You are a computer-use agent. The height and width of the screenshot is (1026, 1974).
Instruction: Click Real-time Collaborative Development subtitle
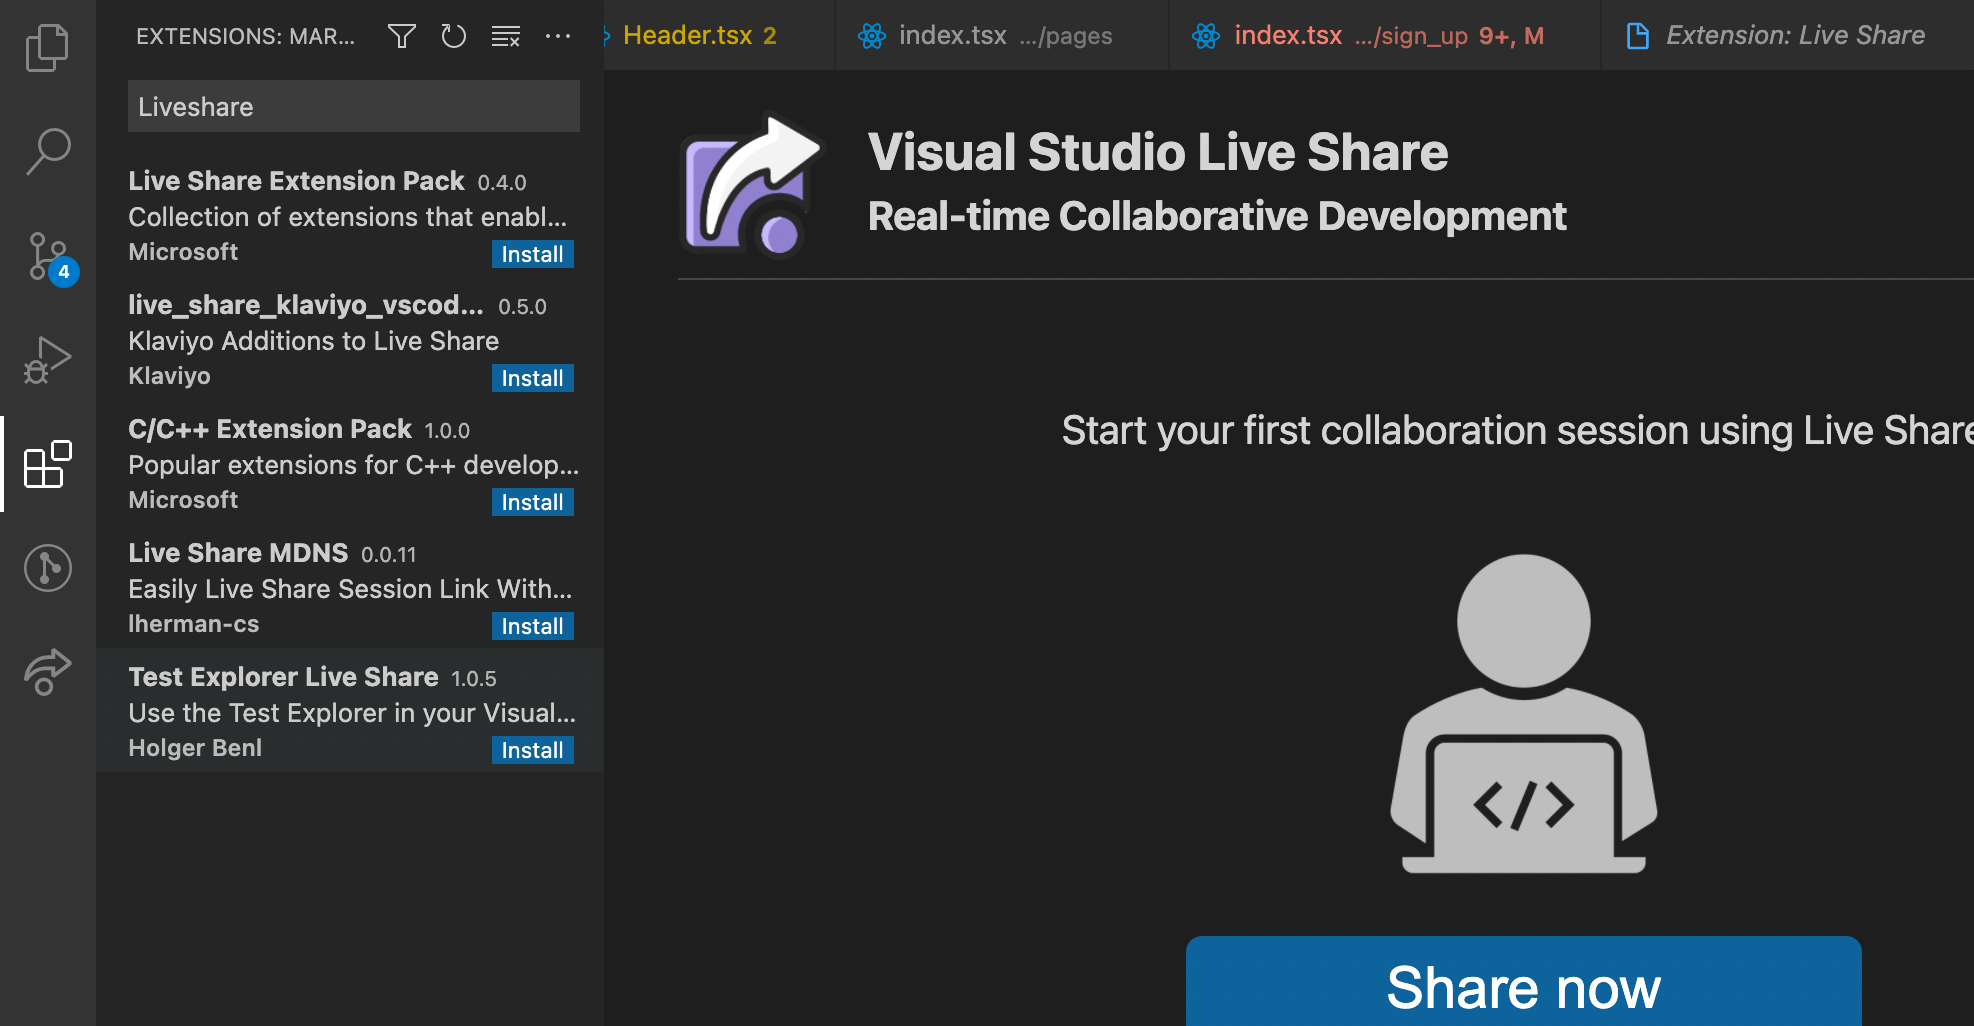point(1217,216)
